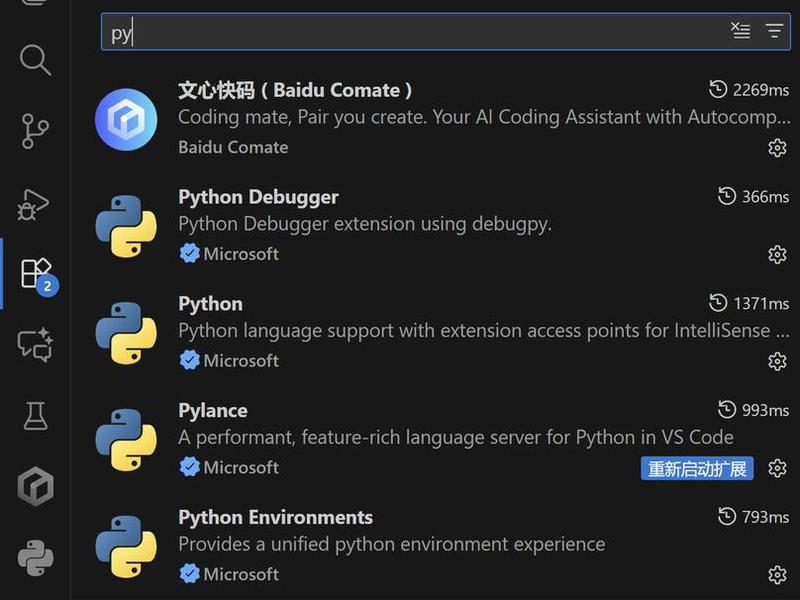800x600 pixels.
Task: Select the Extensions view icon
Action: point(37,274)
